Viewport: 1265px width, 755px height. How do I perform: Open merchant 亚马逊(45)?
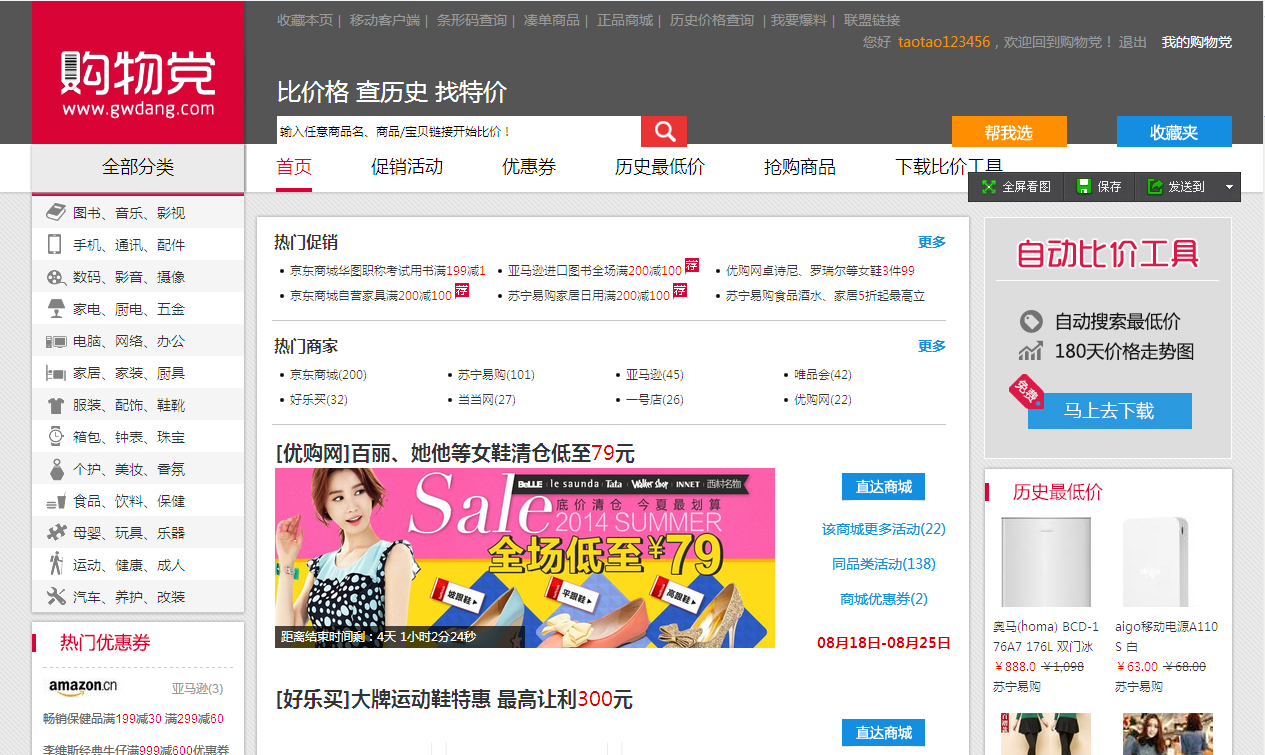pos(655,375)
